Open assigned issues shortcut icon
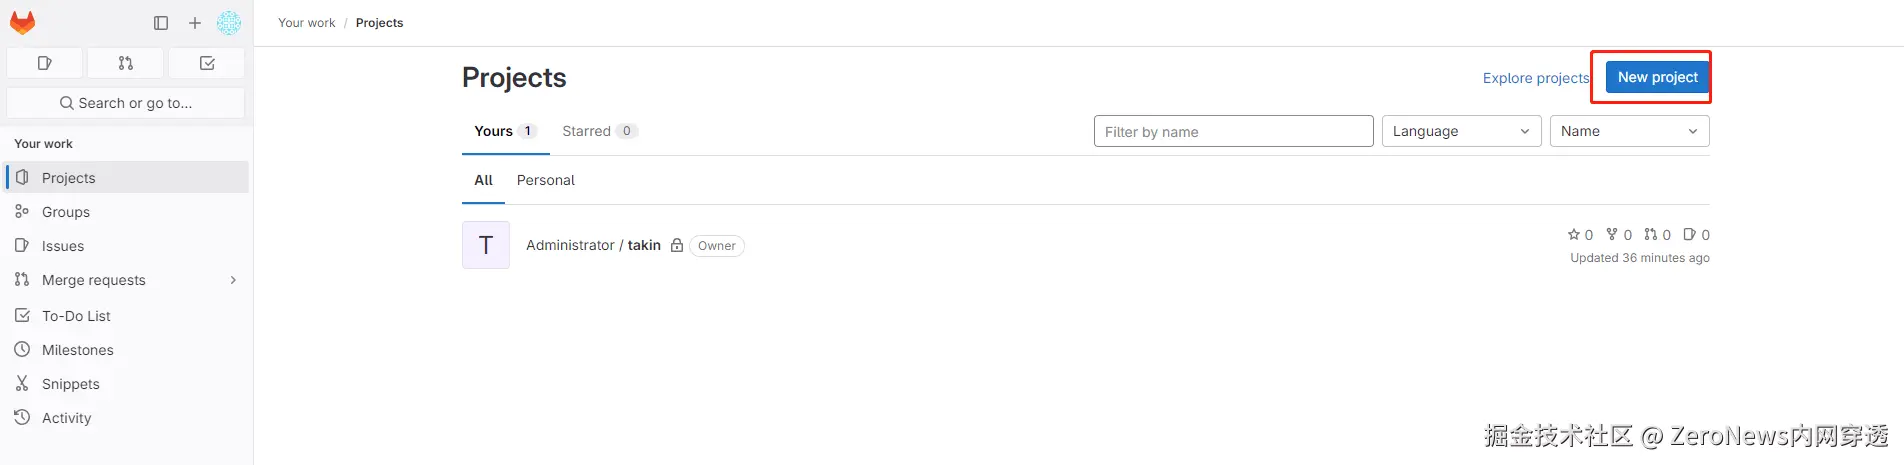 (44, 63)
